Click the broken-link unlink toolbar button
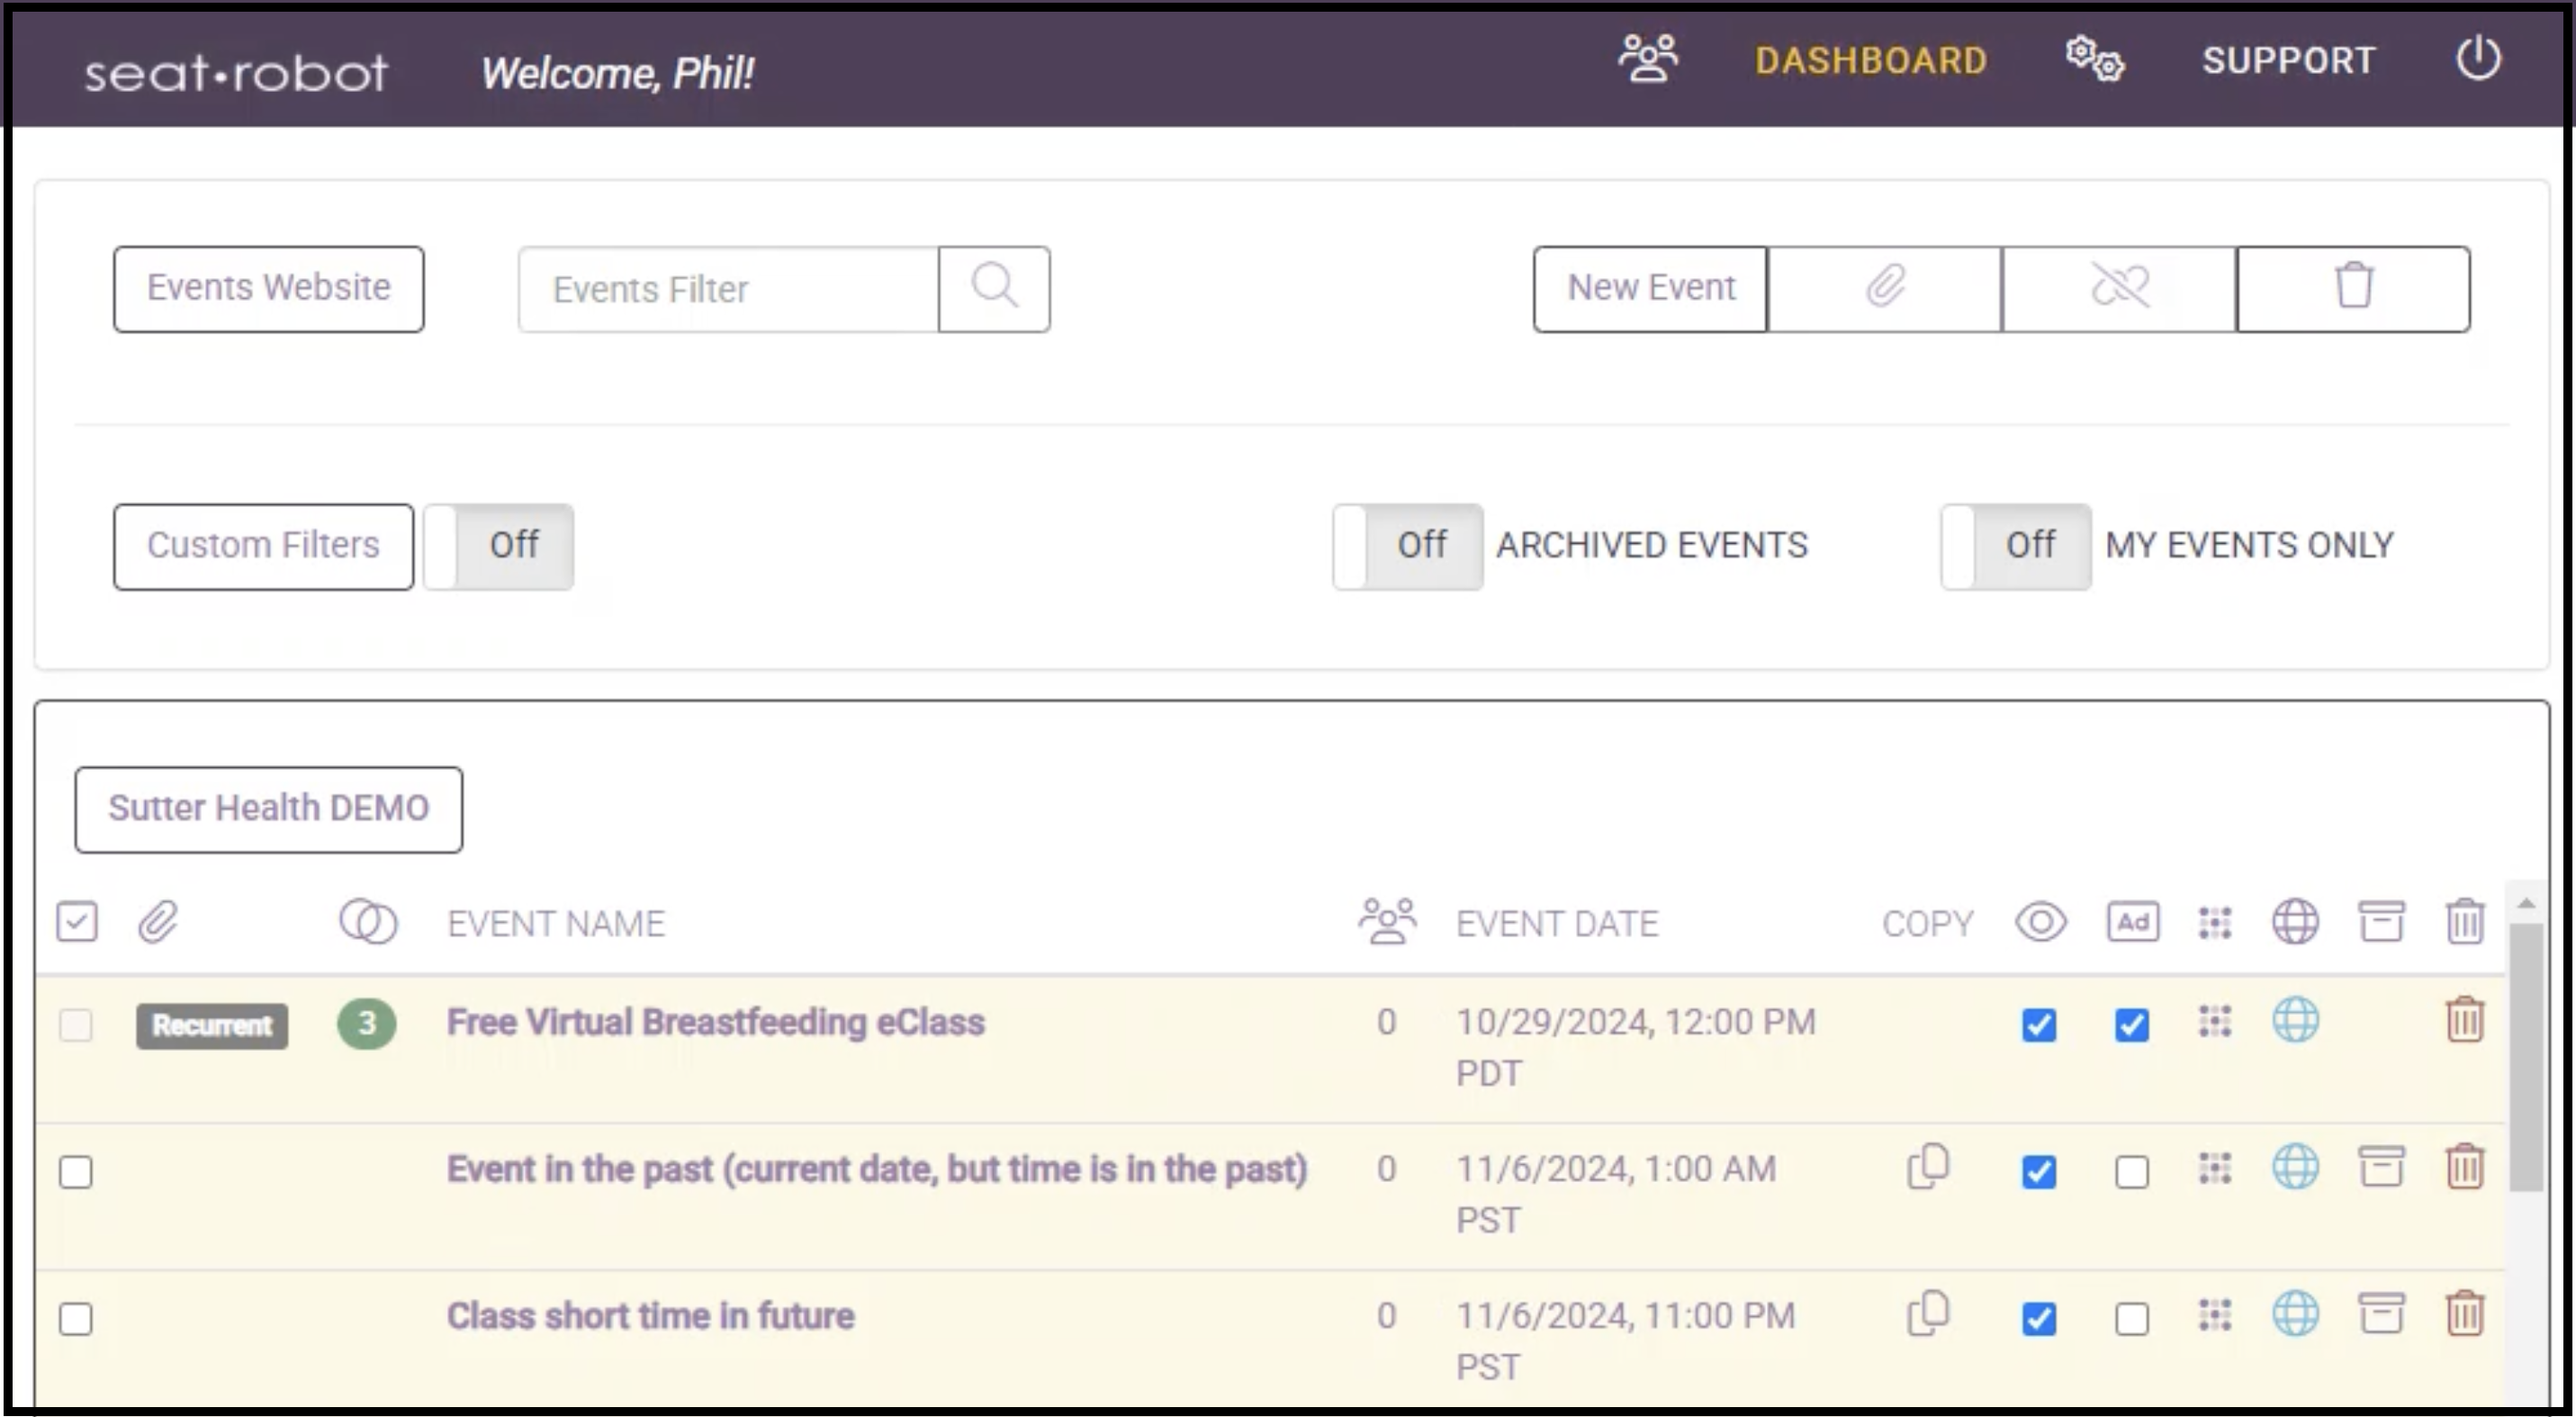Screen dimensions: 2576x1417 coord(2119,289)
